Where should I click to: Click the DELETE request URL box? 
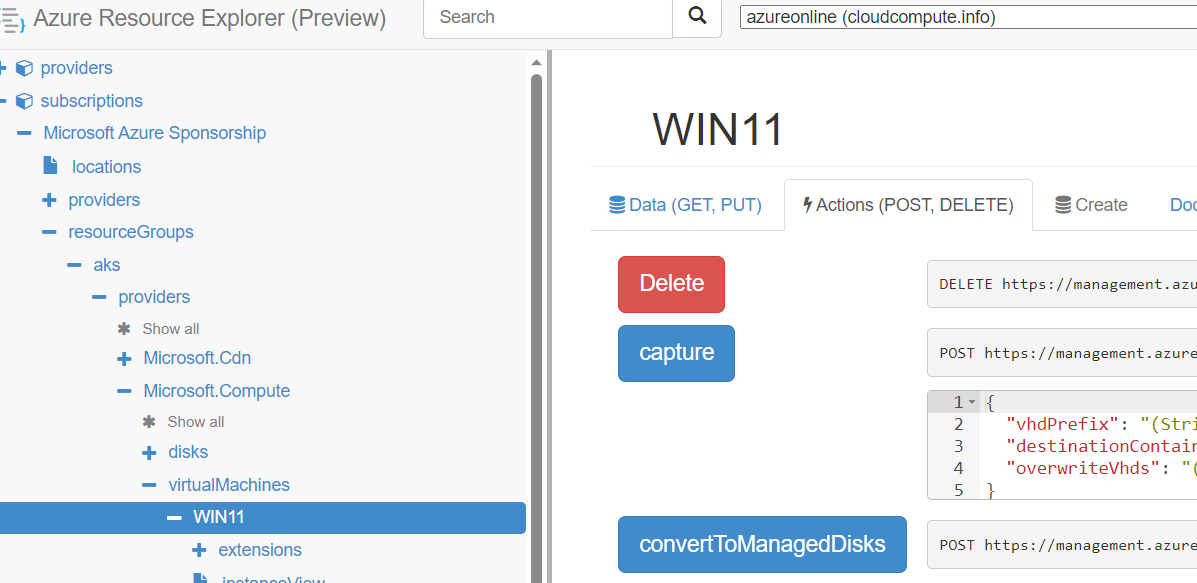click(1062, 284)
